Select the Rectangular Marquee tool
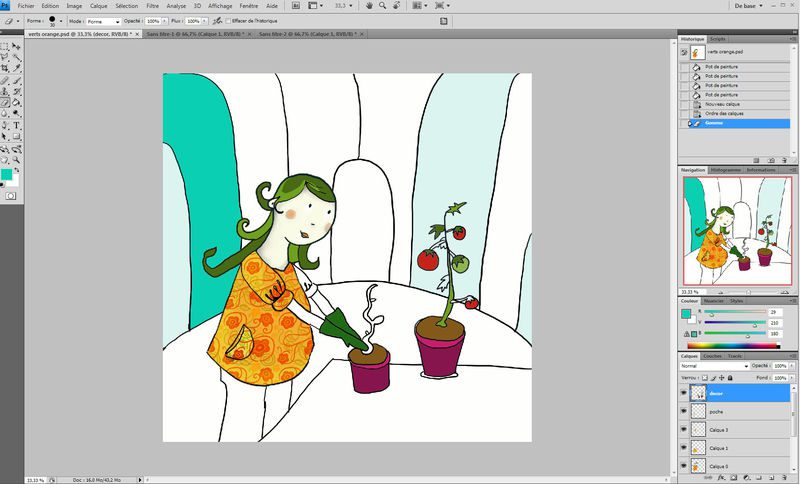 5,46
